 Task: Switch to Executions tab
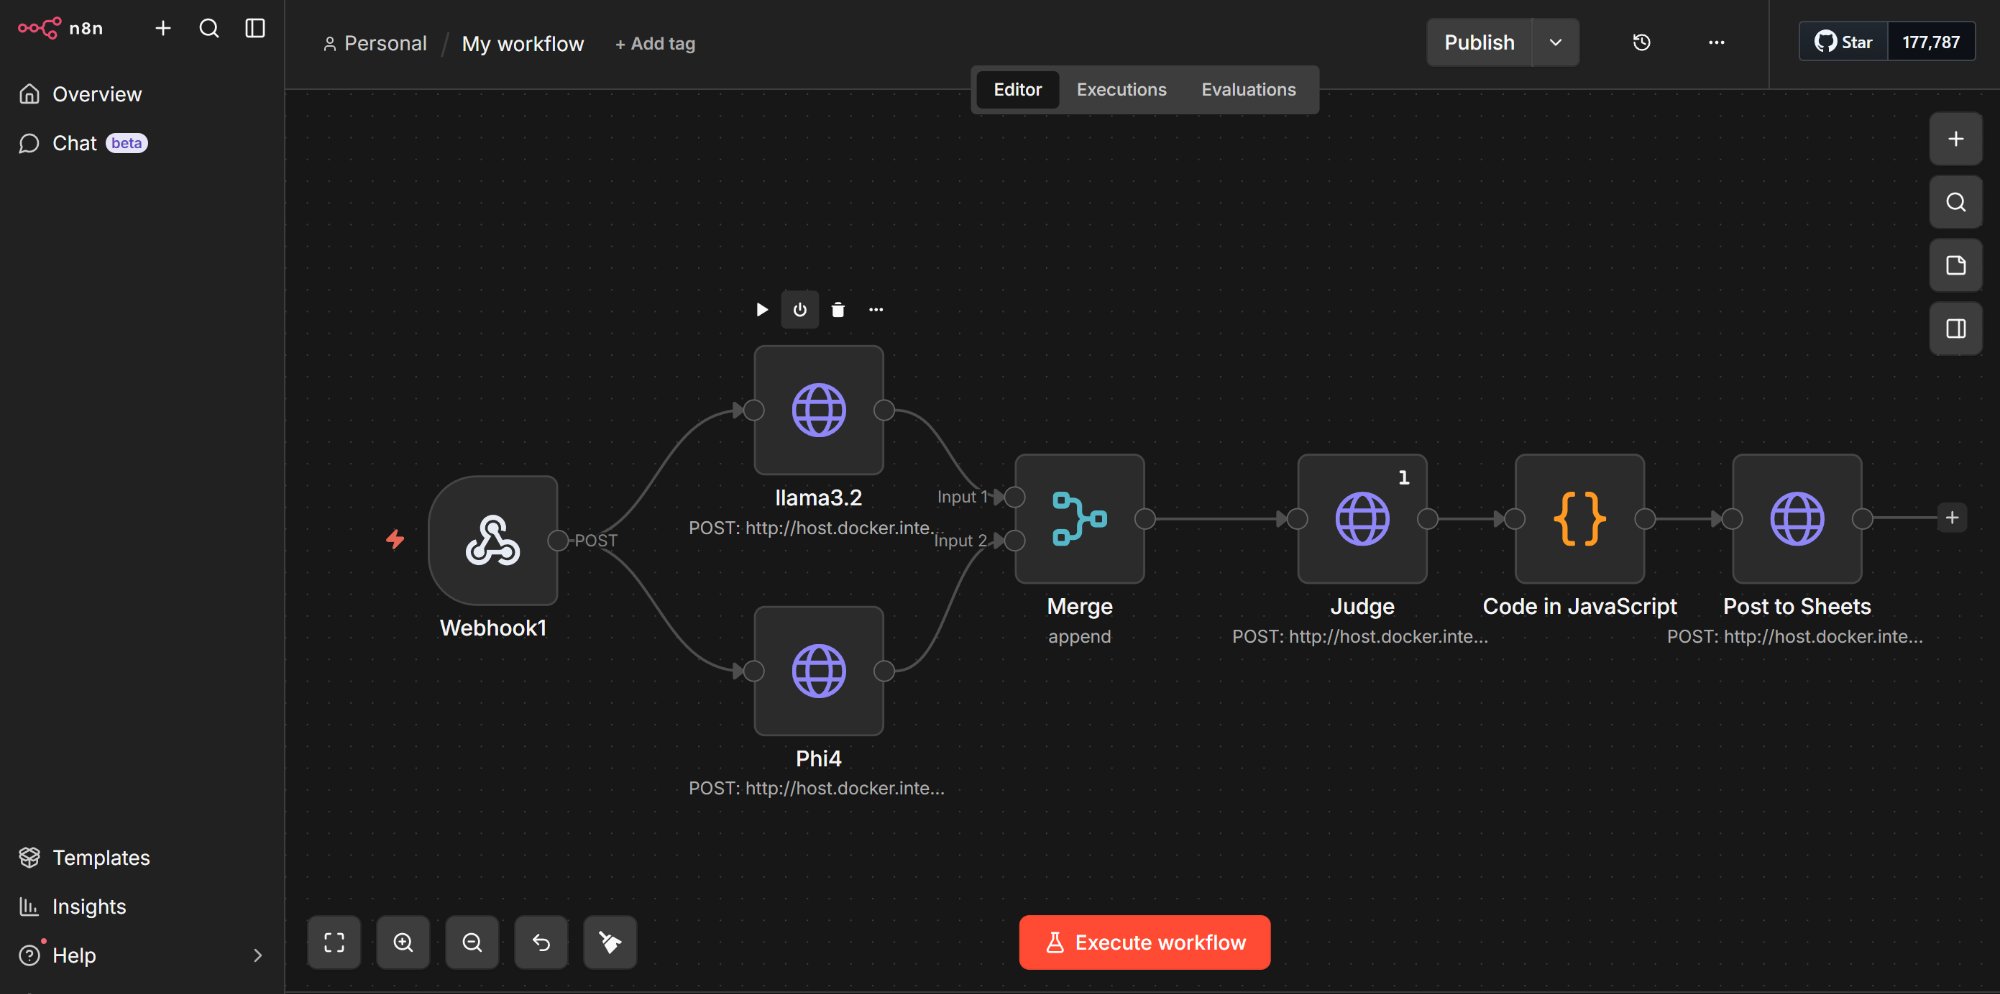click(1121, 90)
